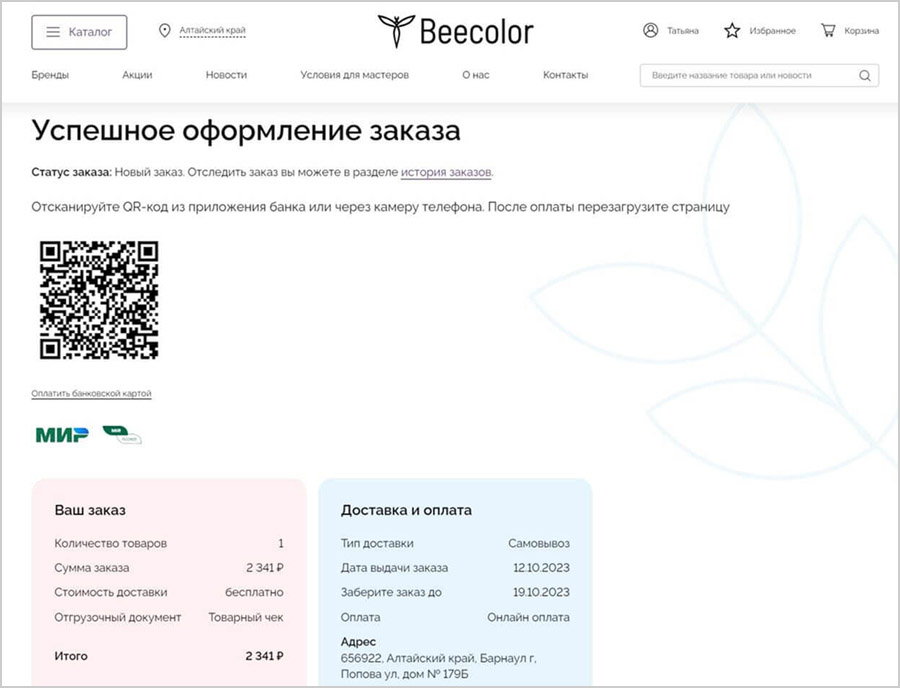This screenshot has height=688, width=900.
Task: Click the Доставка и оплата heading
Action: (406, 510)
